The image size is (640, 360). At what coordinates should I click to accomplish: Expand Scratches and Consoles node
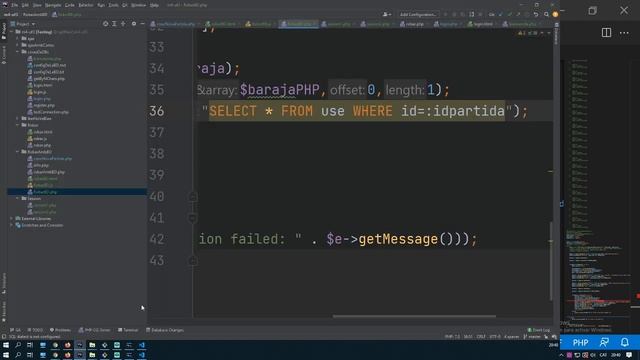point(12,225)
